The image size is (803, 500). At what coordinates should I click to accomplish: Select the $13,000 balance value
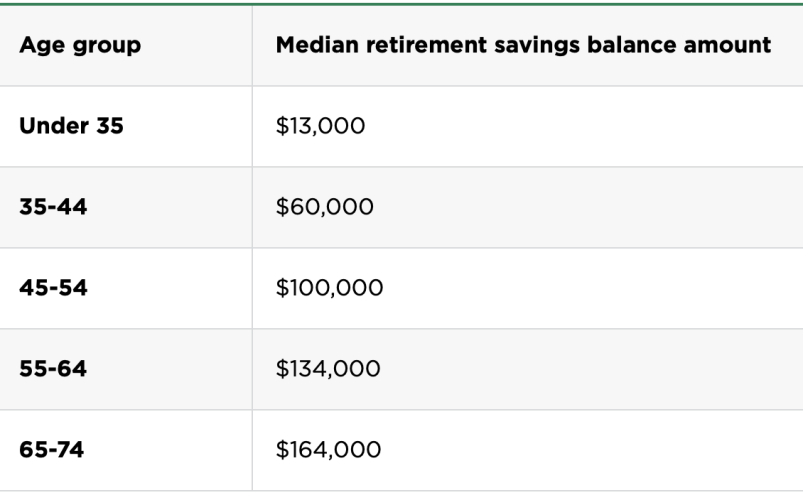(320, 127)
